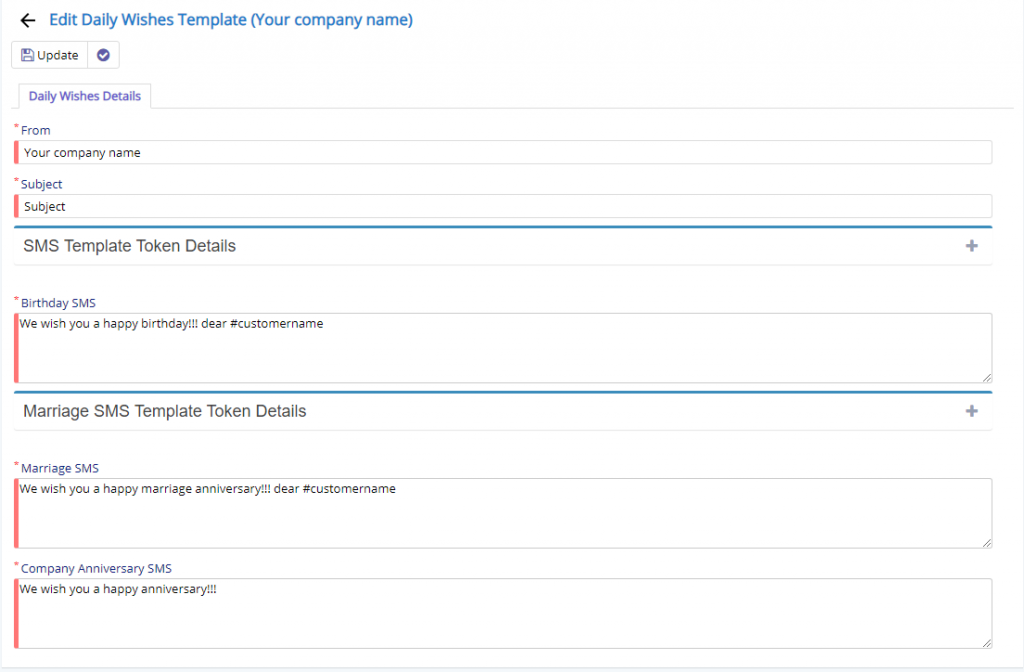
Task: Click the Birthday SMS textarea resize handle
Action: click(987, 377)
